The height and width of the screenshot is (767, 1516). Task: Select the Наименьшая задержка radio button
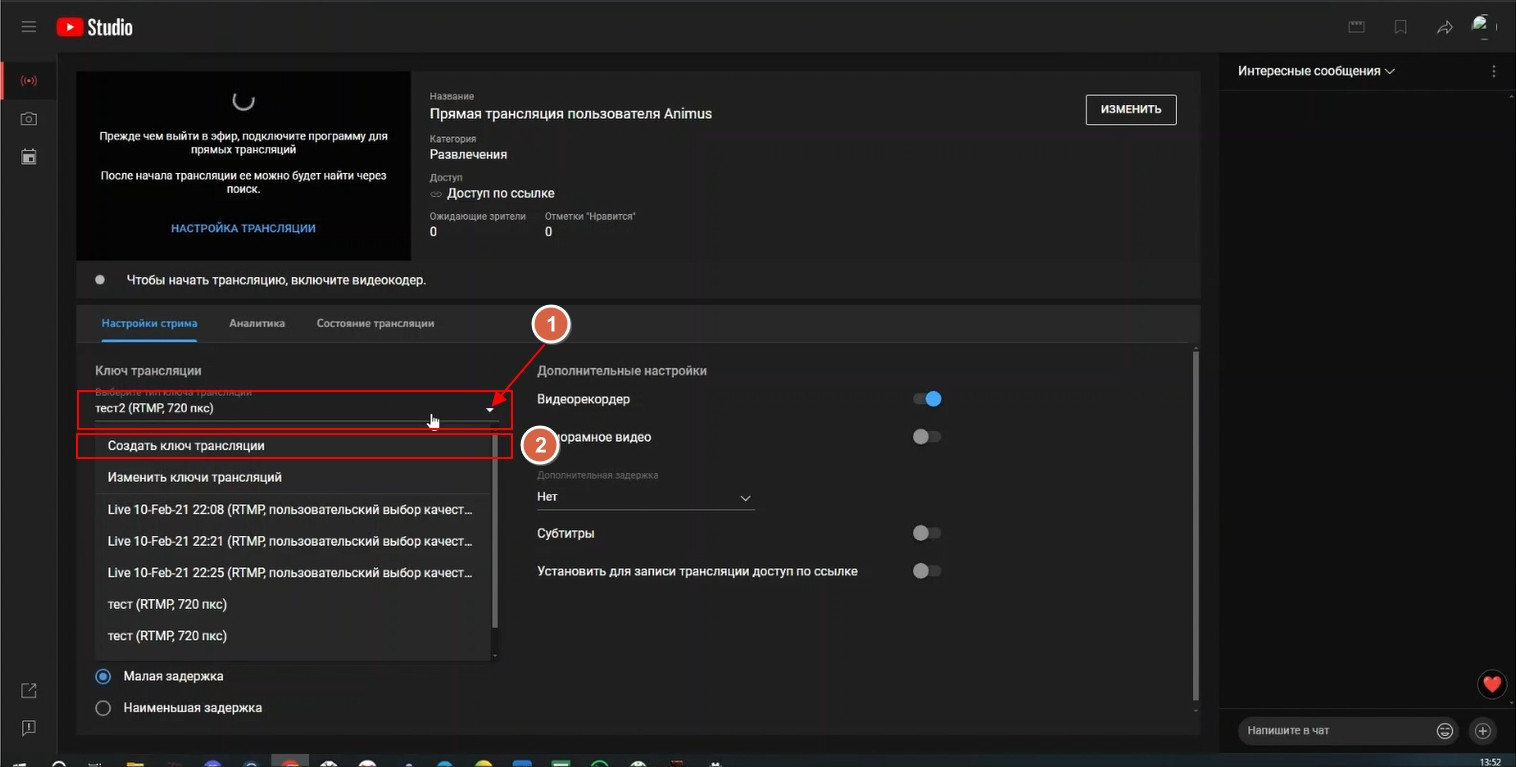pos(103,708)
